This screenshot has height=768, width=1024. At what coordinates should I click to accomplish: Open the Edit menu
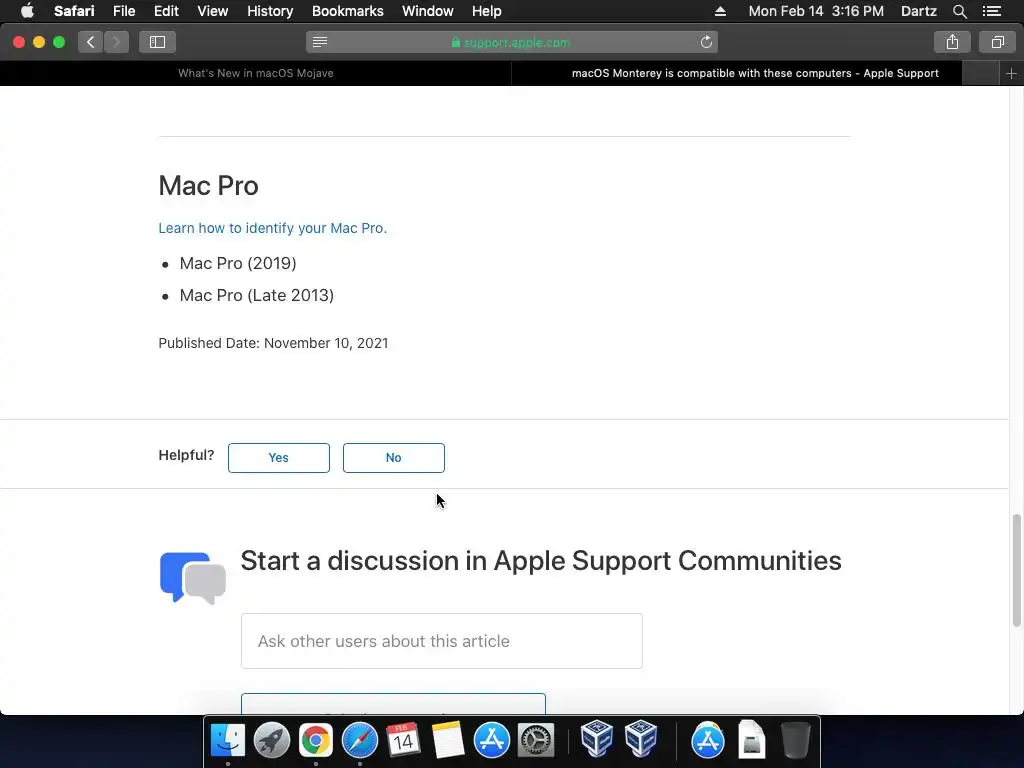point(166,11)
